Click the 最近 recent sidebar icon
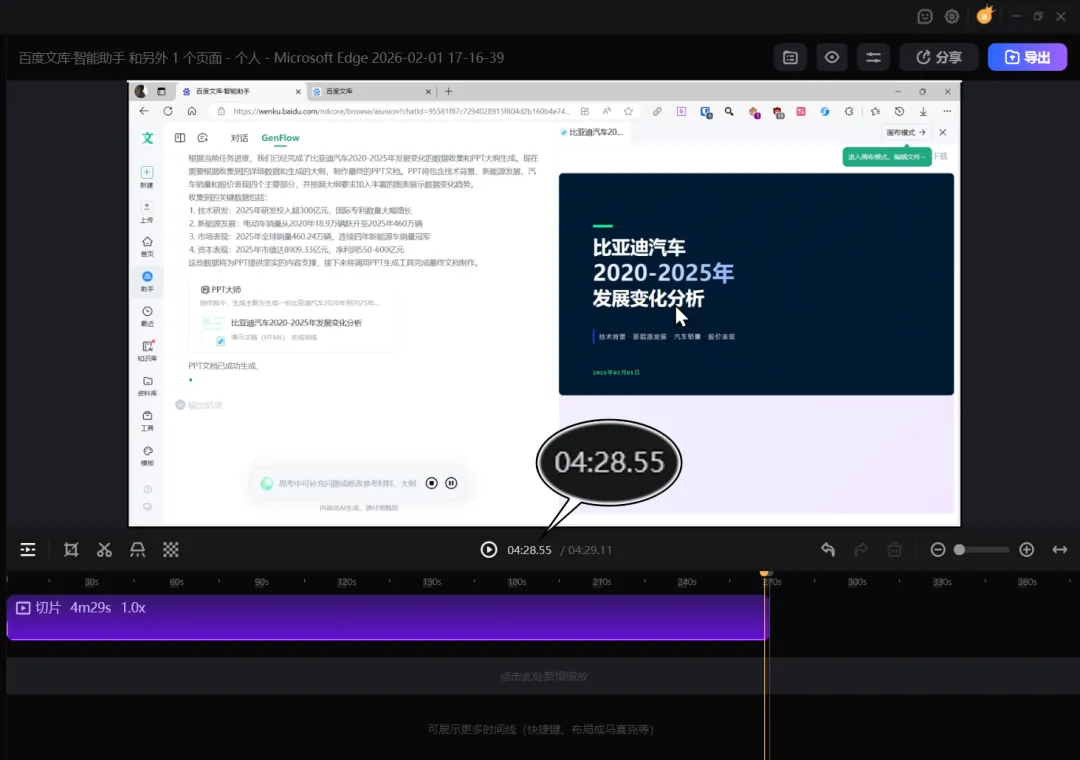Screen dimensions: 1080x760 coord(147,316)
